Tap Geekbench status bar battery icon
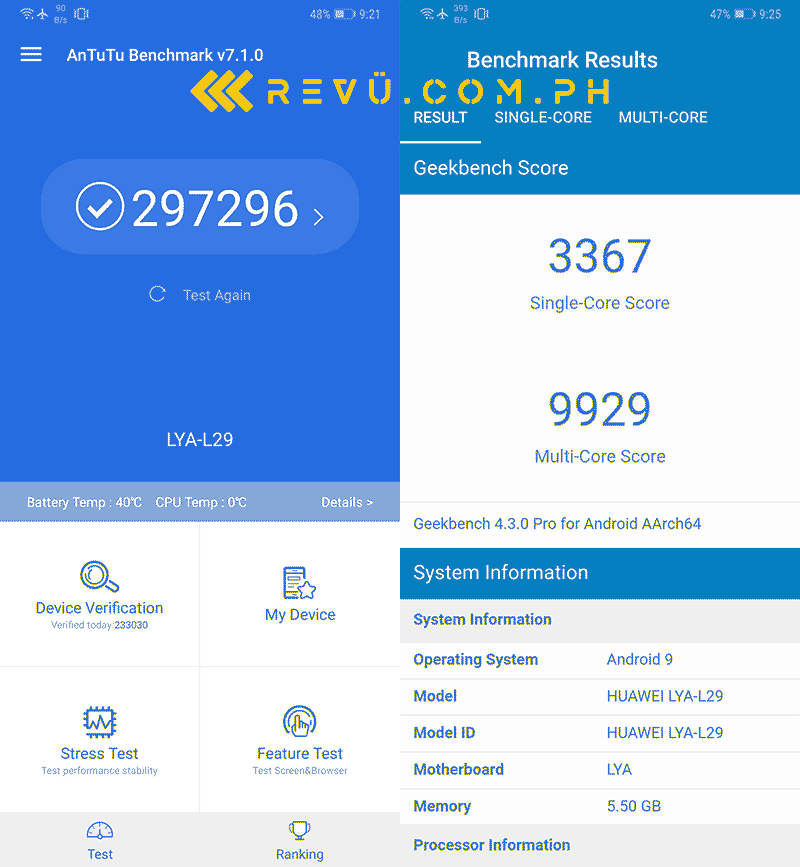Screen dimensions: 800x867 (x=745, y=14)
